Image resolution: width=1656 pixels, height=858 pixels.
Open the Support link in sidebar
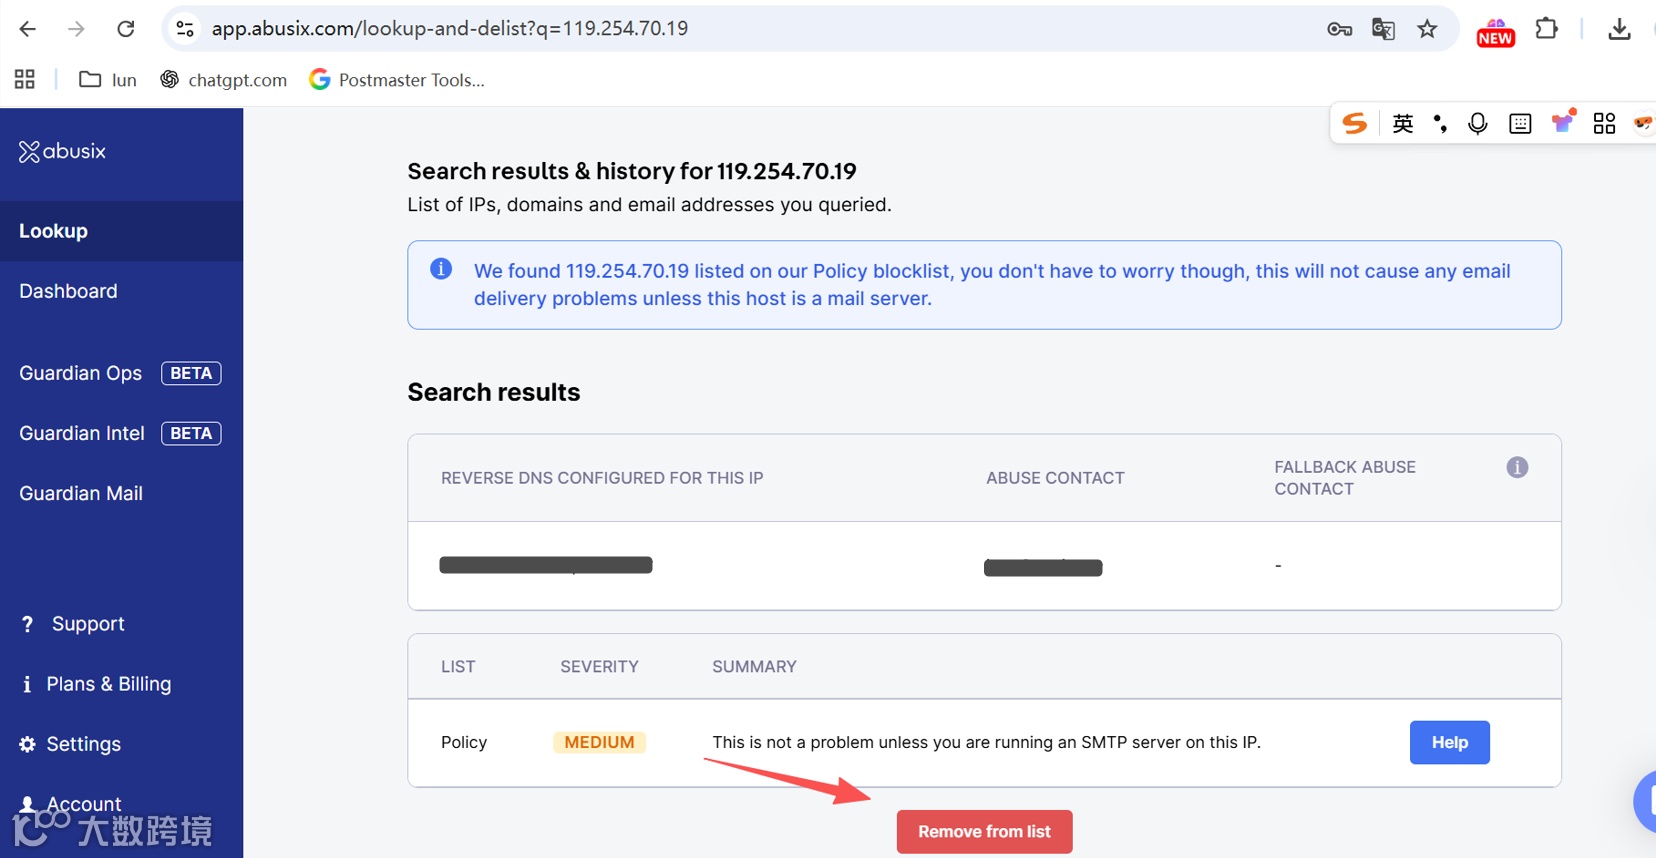pyautogui.click(x=88, y=624)
